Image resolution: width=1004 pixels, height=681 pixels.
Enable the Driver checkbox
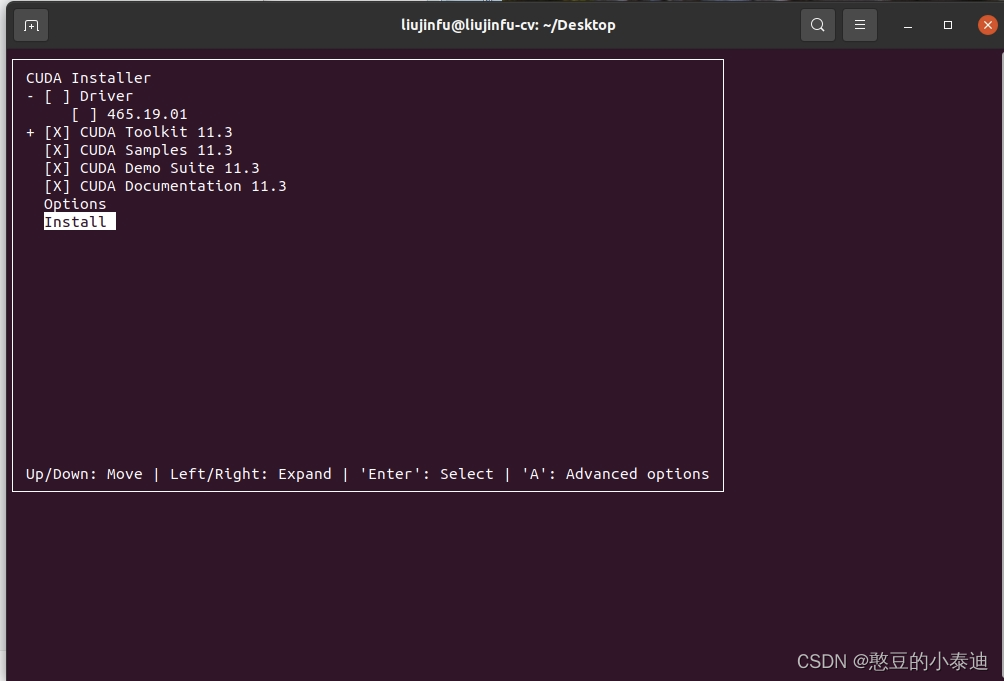57,95
